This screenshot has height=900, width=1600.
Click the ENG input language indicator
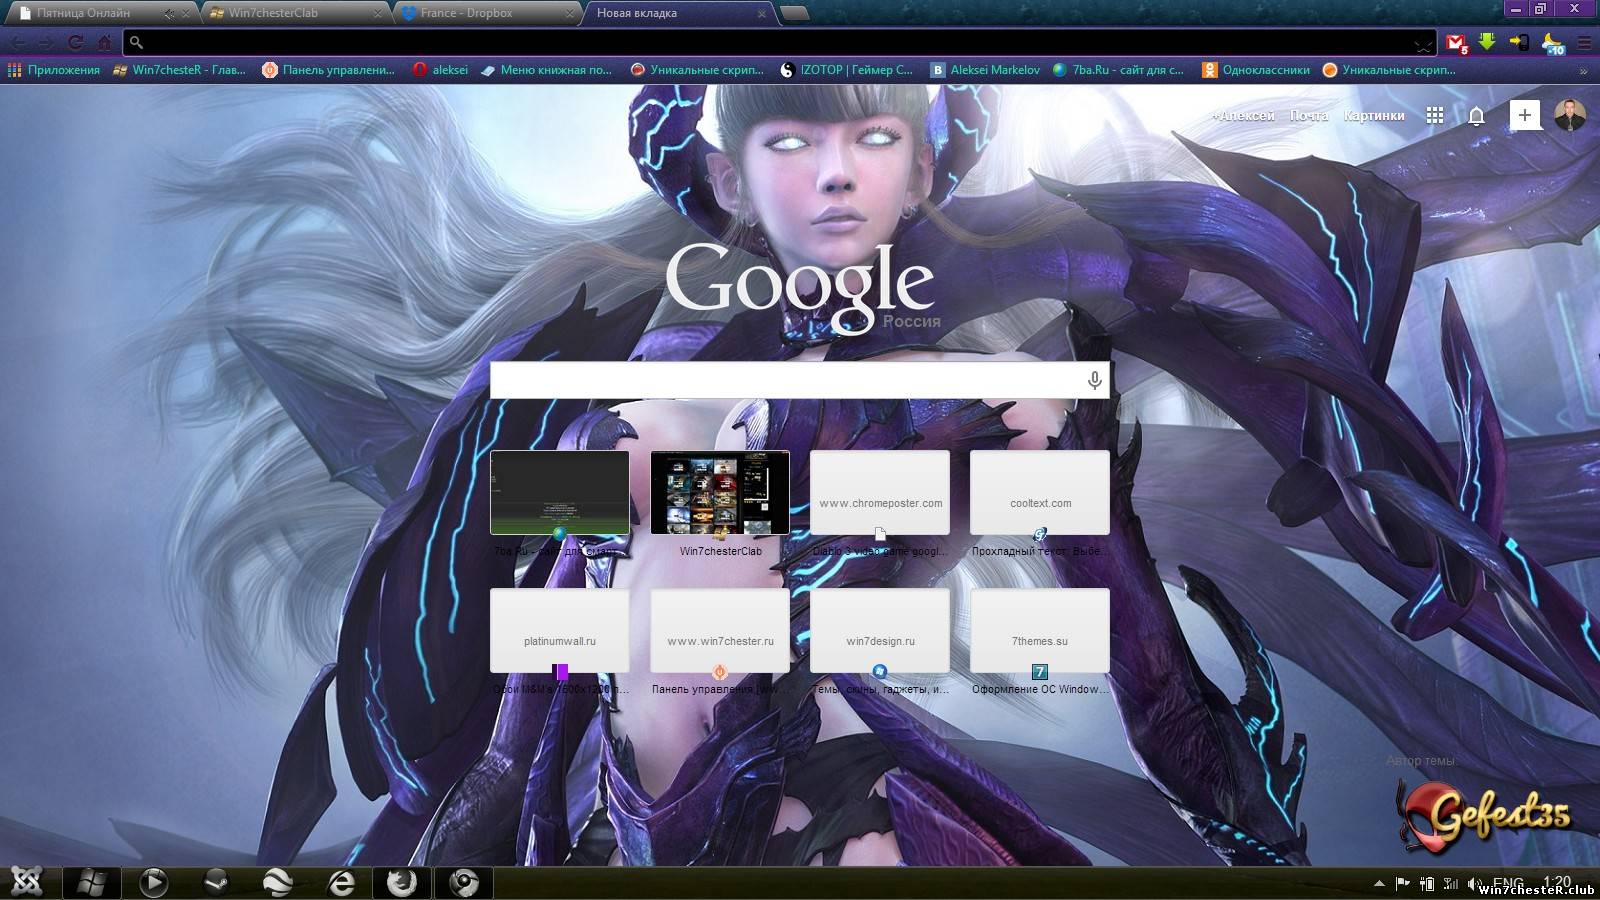[x=1509, y=883]
